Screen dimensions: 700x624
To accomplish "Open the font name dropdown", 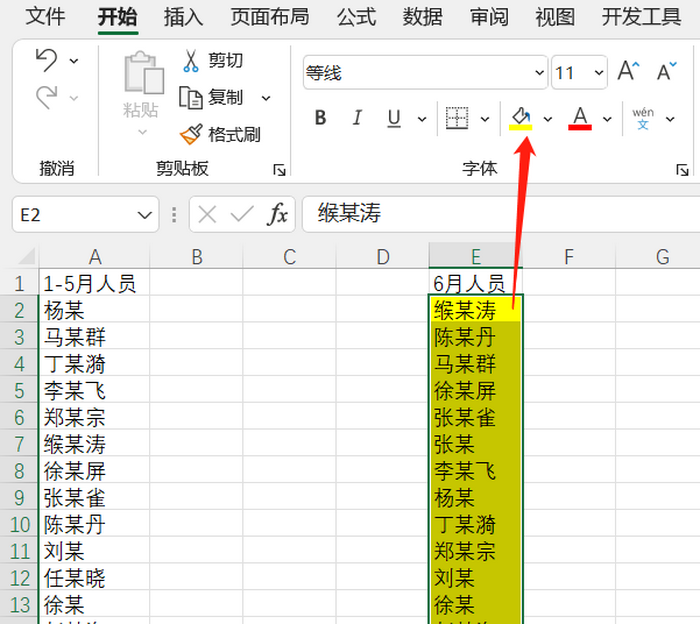I will tap(540, 72).
